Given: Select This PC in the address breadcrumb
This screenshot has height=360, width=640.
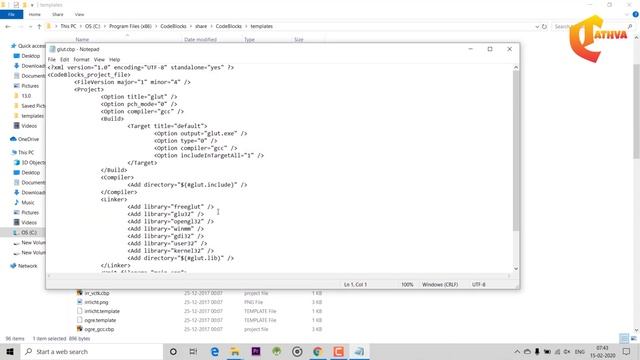Looking at the screenshot, I should point(68,26).
